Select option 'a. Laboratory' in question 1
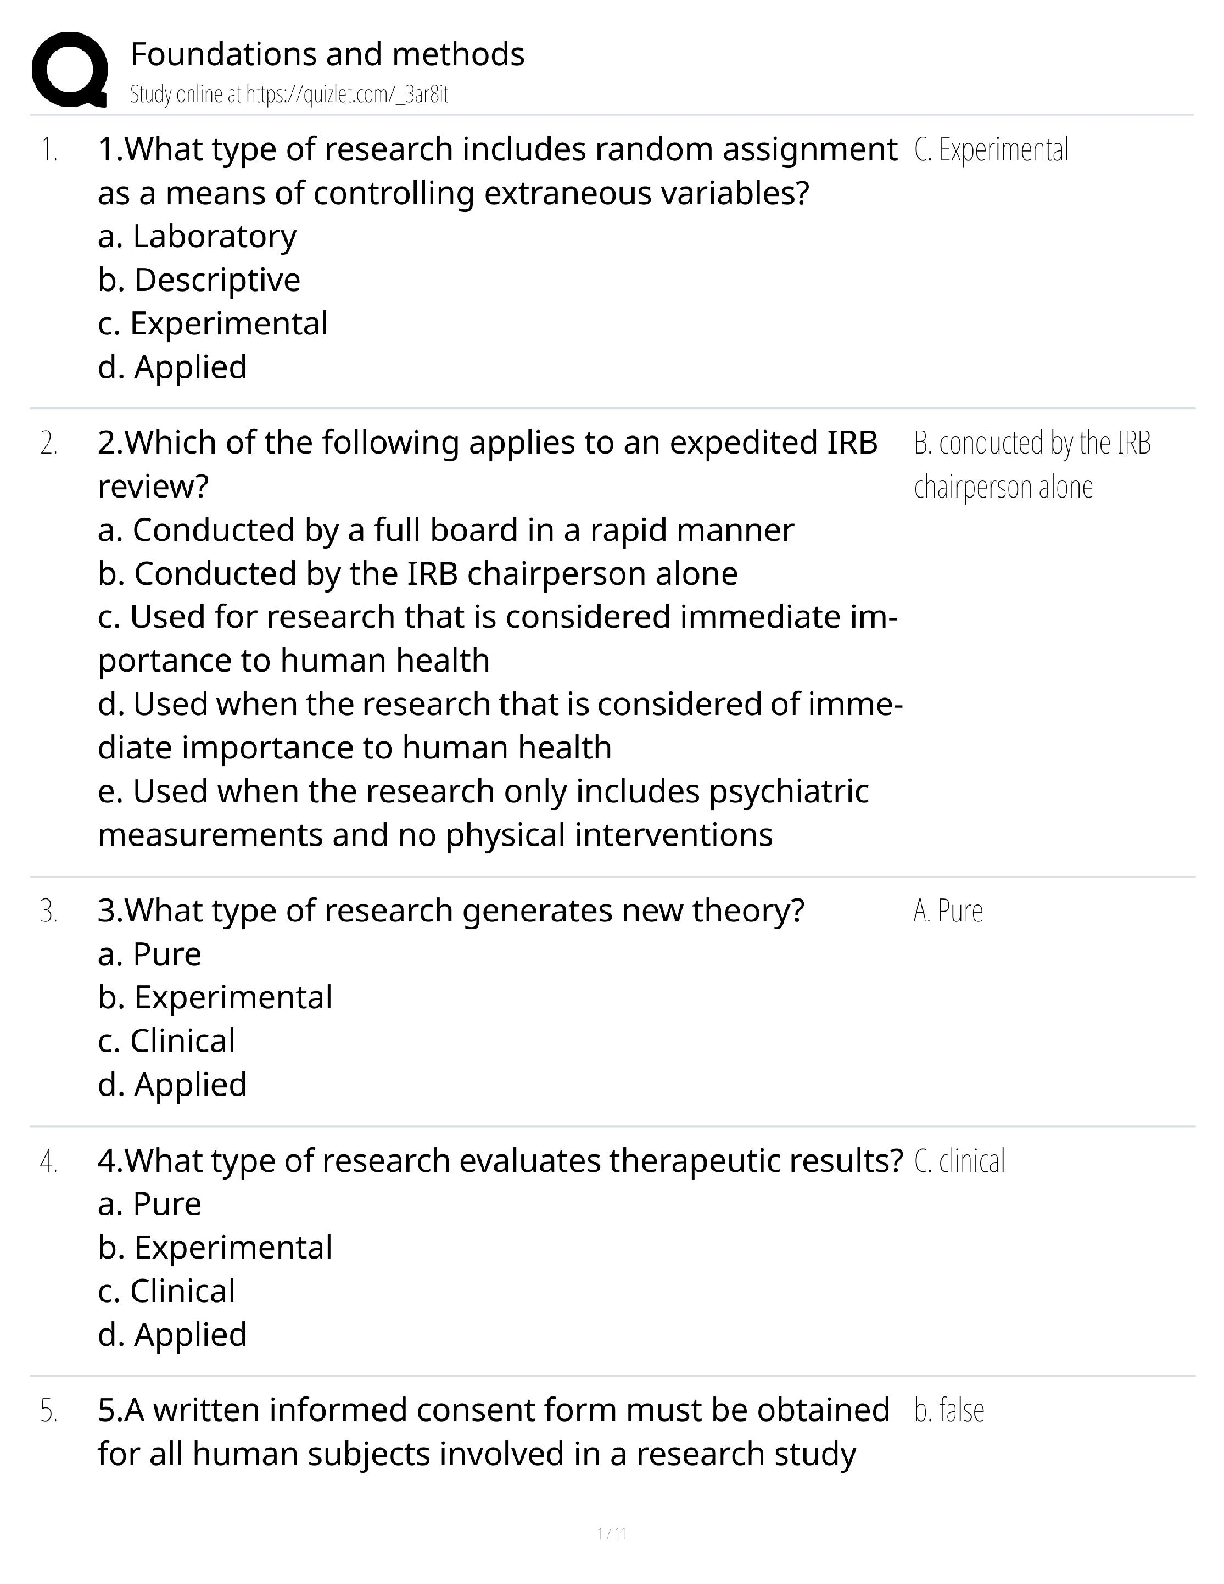Image resolution: width=1224 pixels, height=1584 pixels. (x=197, y=236)
